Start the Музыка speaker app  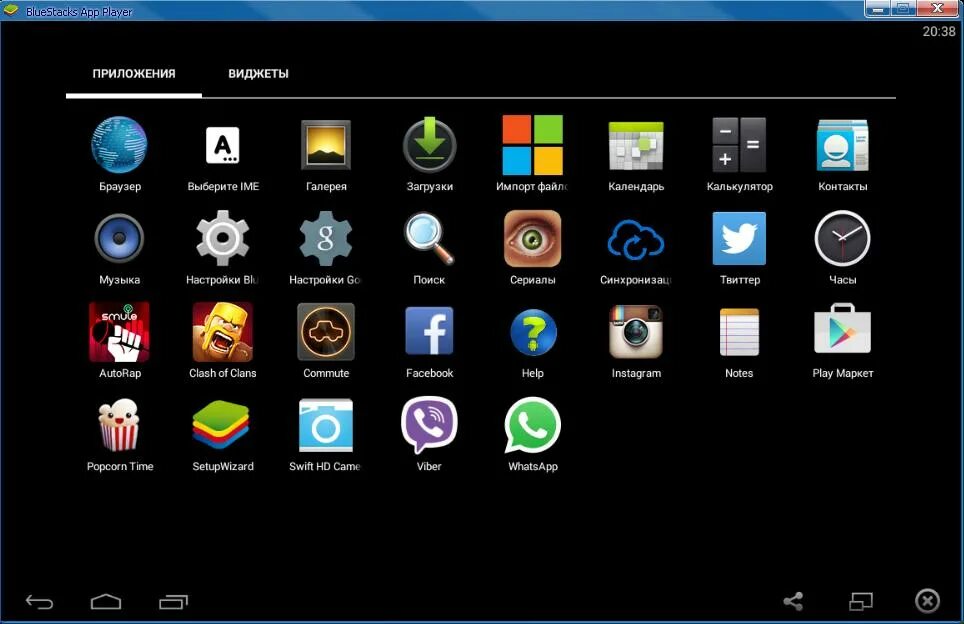[119, 239]
